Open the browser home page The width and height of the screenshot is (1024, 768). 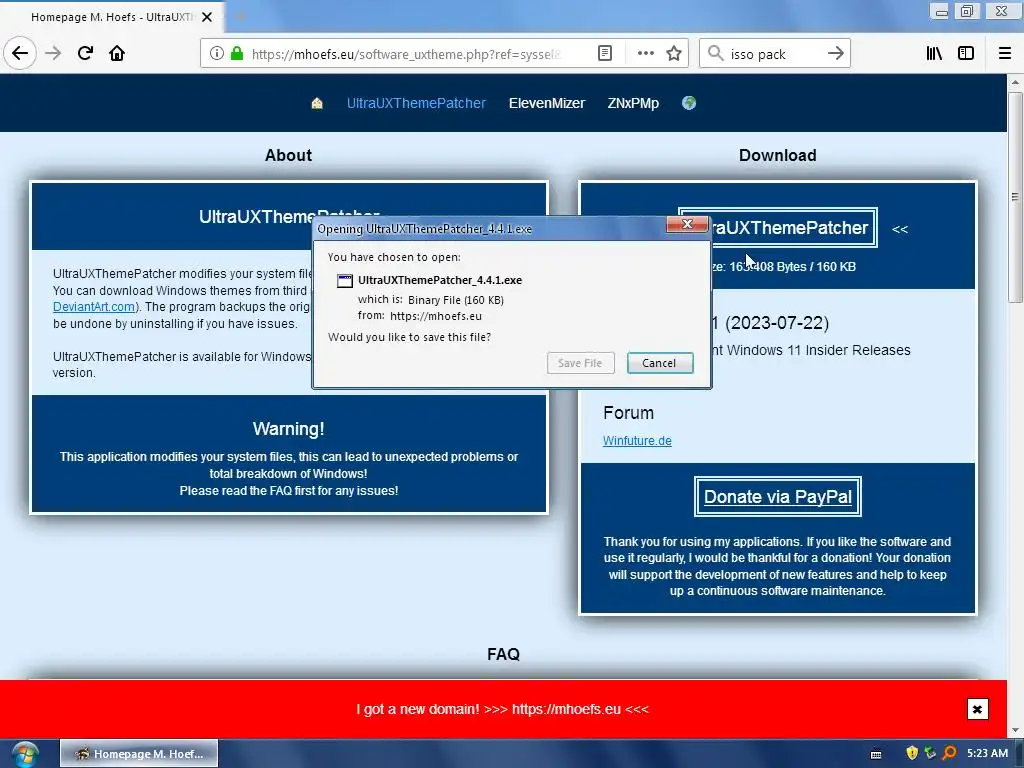point(117,54)
